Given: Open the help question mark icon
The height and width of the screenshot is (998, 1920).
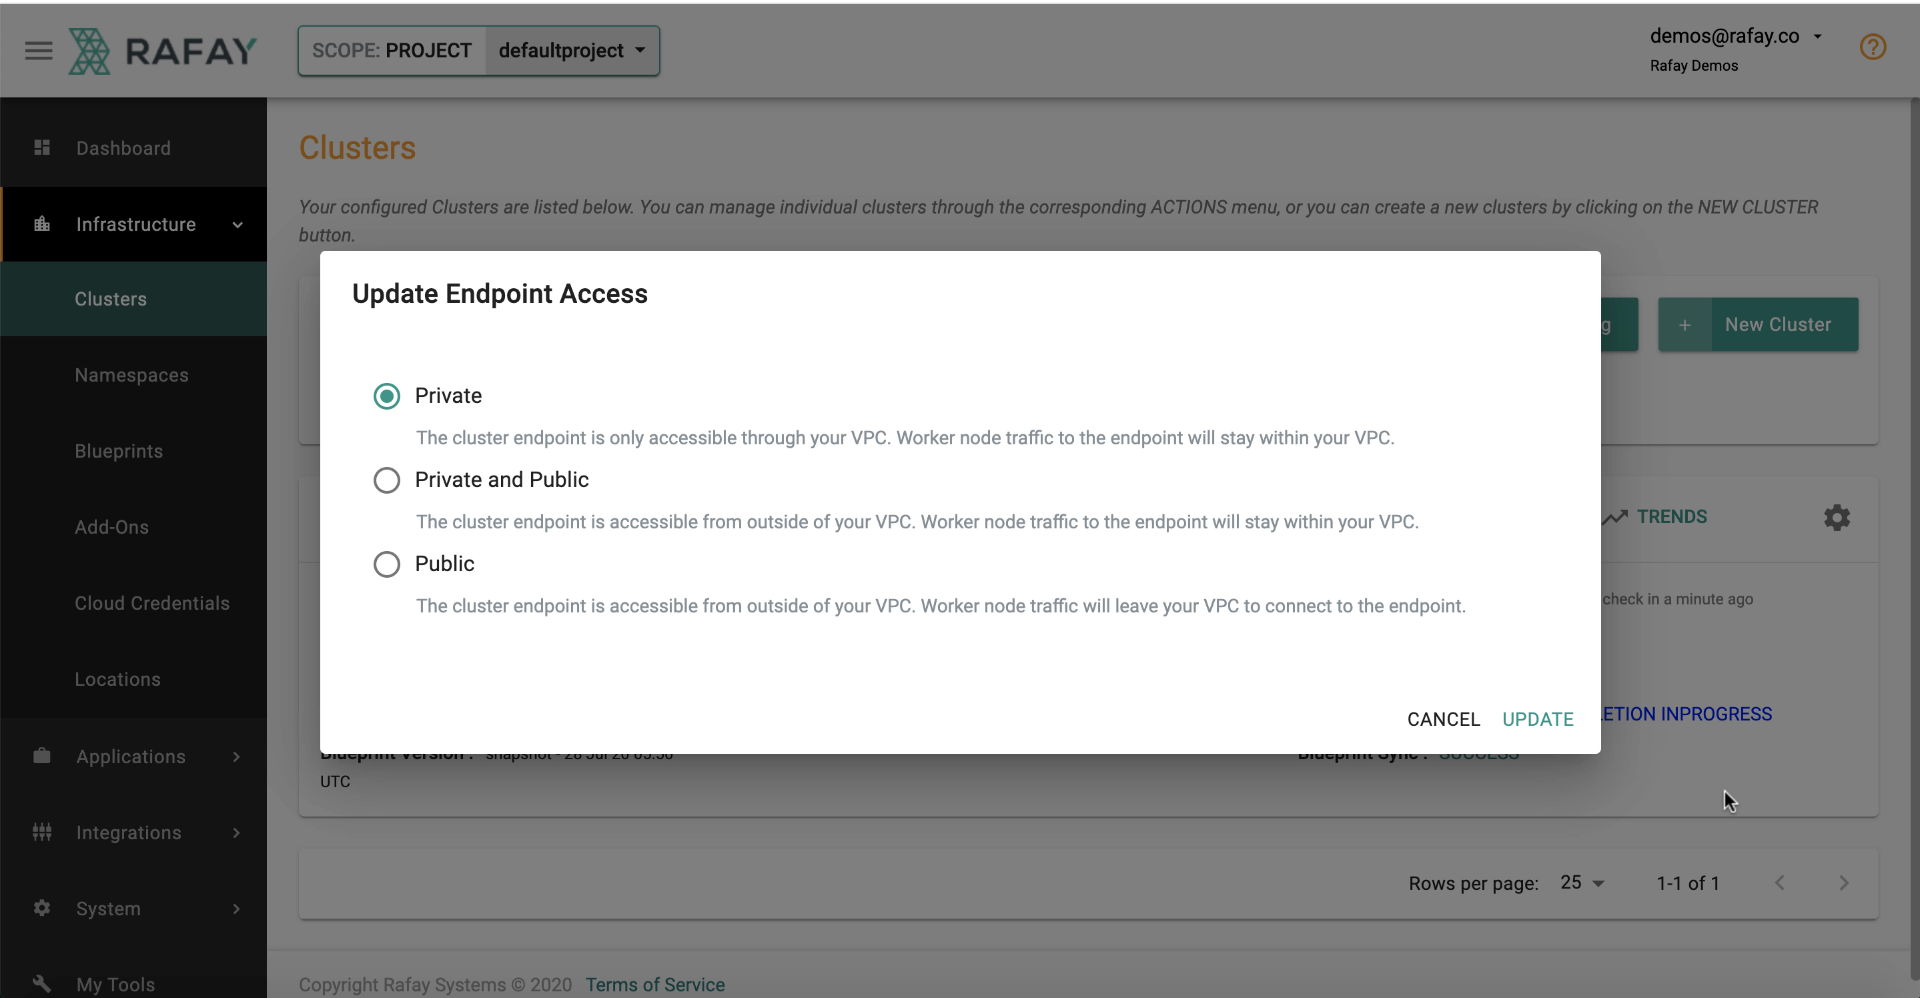Looking at the screenshot, I should [1873, 47].
